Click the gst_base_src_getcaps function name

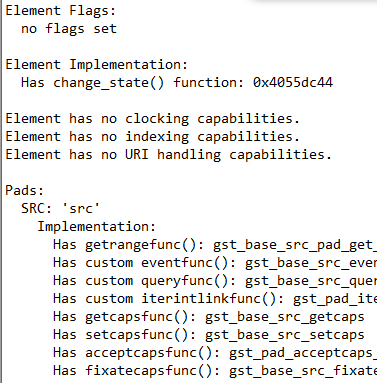(x=285, y=317)
